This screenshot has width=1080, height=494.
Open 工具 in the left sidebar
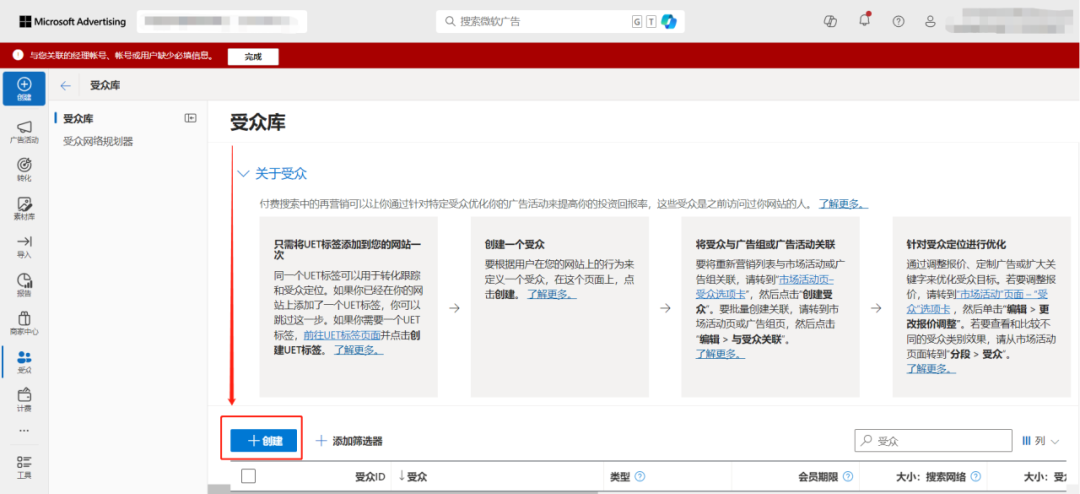(x=24, y=466)
